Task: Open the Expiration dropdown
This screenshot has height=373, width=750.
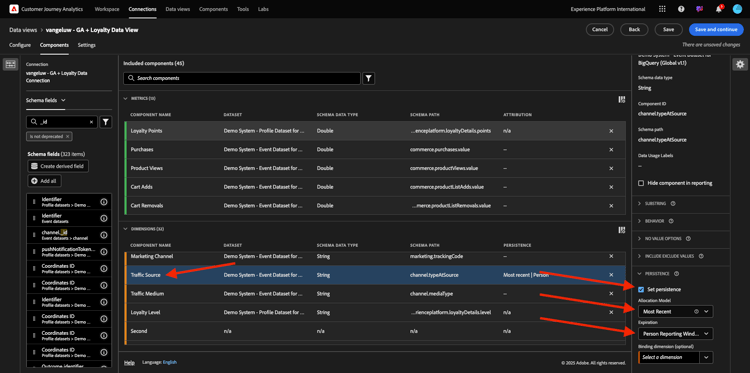Action: click(x=675, y=333)
